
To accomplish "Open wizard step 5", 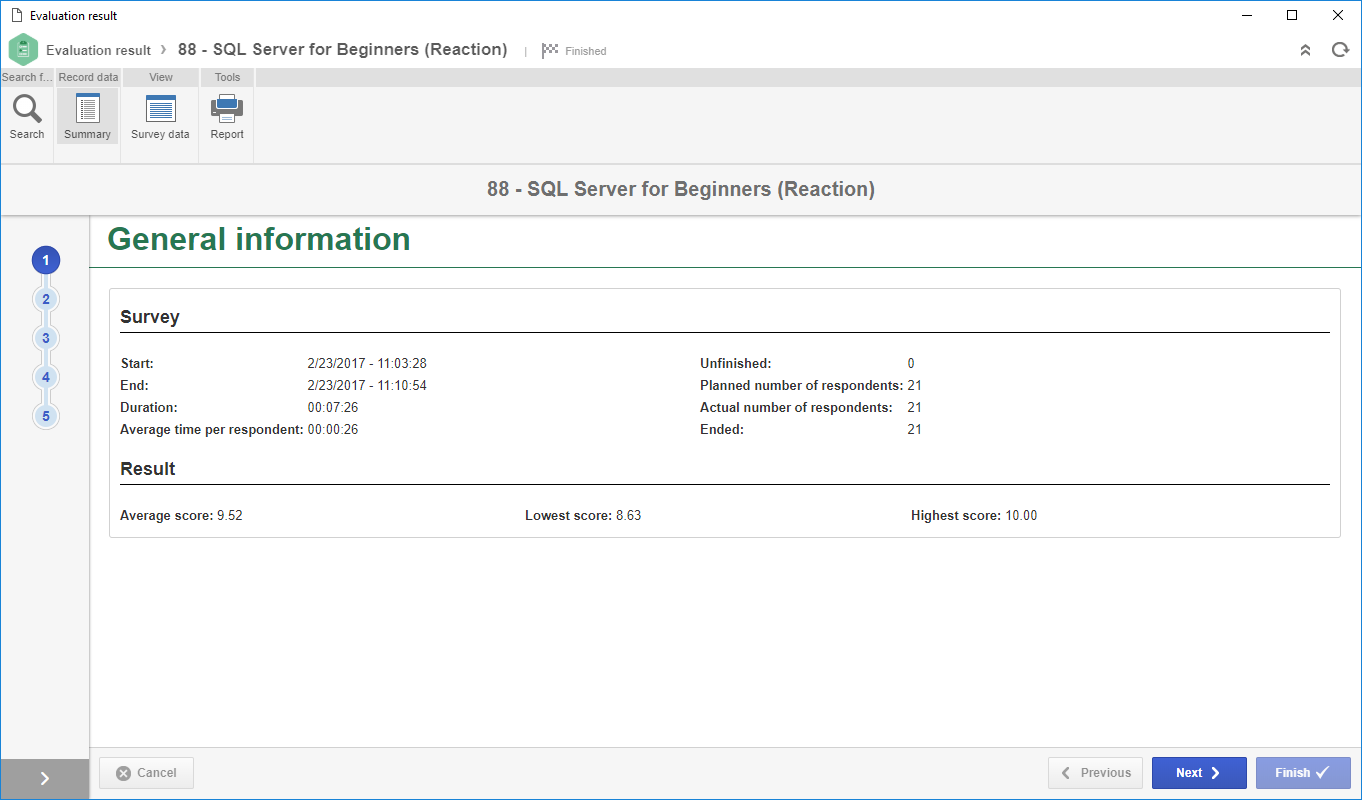I will coord(46,416).
